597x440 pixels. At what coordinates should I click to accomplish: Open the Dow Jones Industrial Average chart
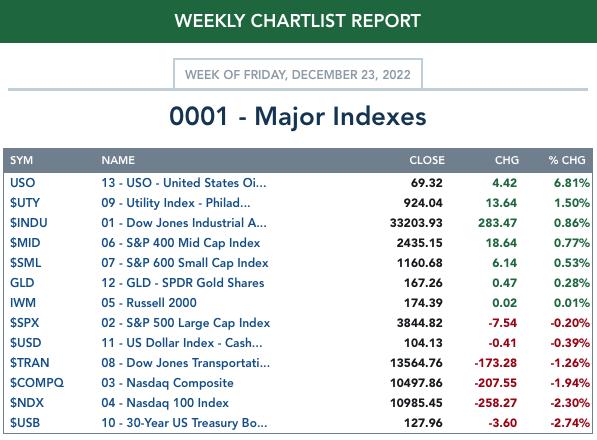click(184, 223)
